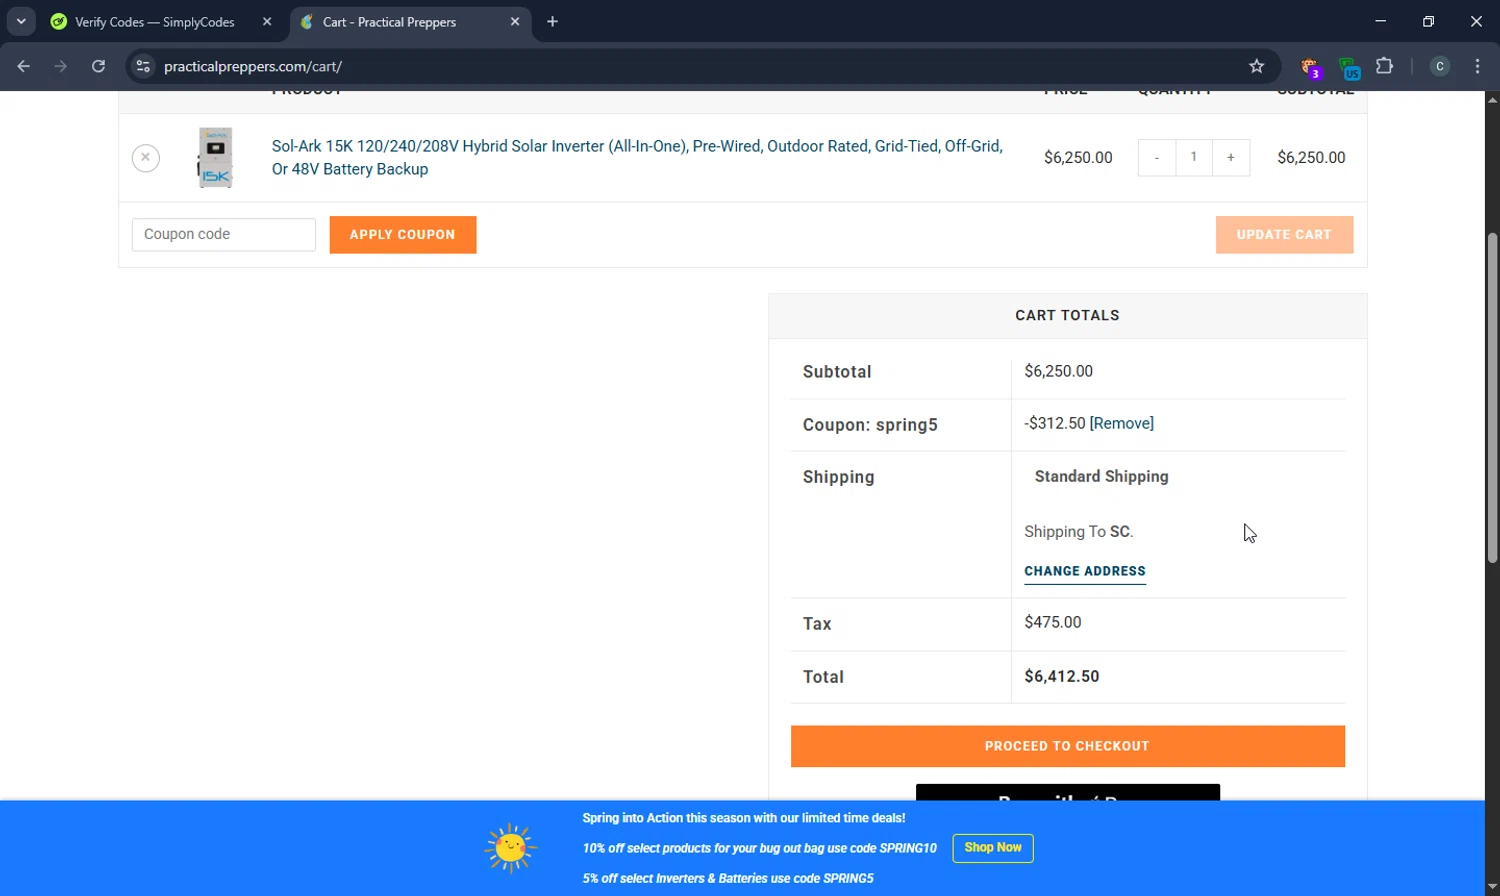Click the SPRING5 inverters and batteries promo text
This screenshot has width=1500, height=896.
tap(728, 879)
